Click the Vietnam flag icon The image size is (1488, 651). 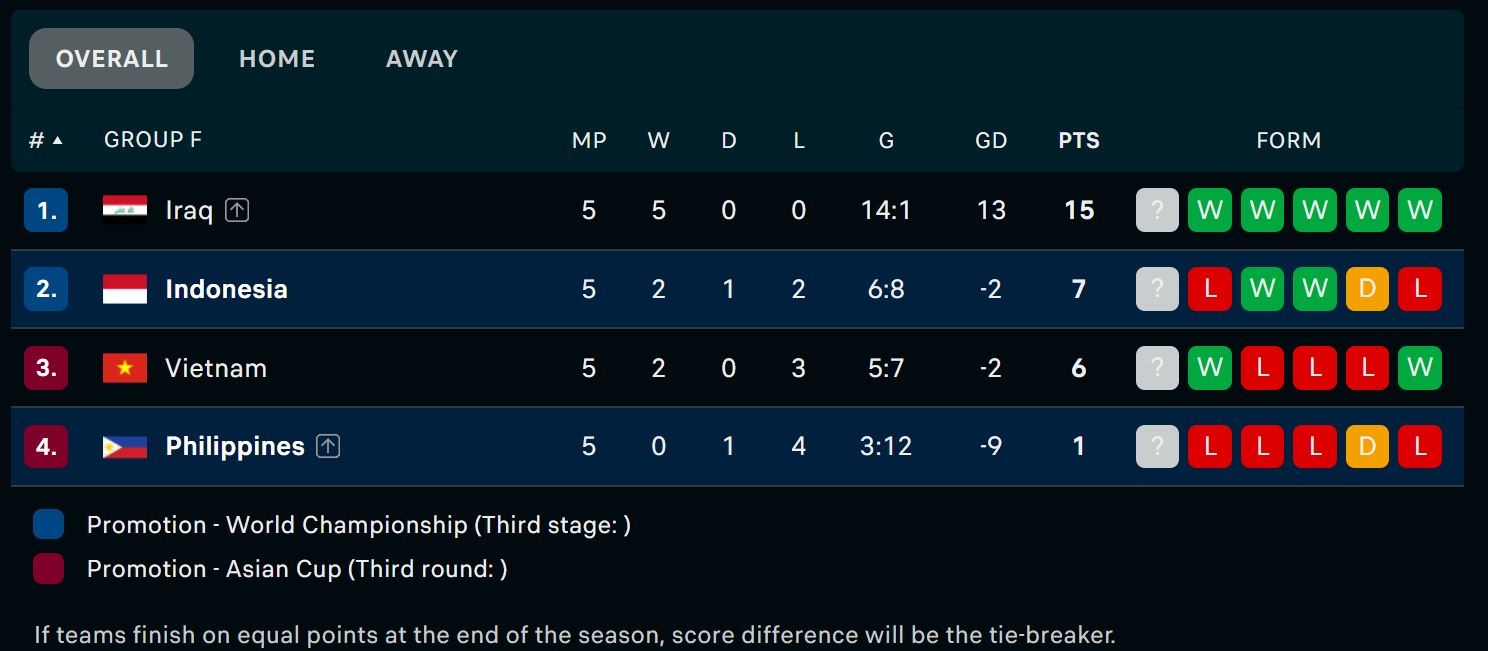point(125,368)
